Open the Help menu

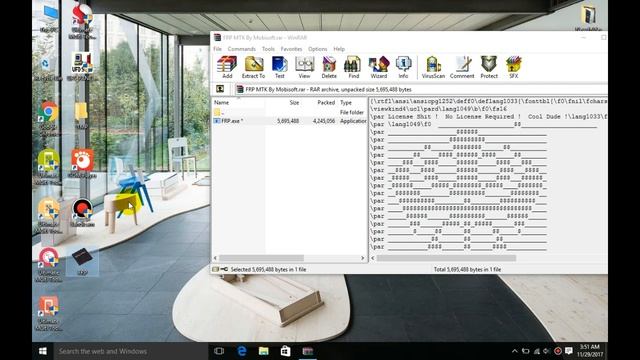(339, 49)
